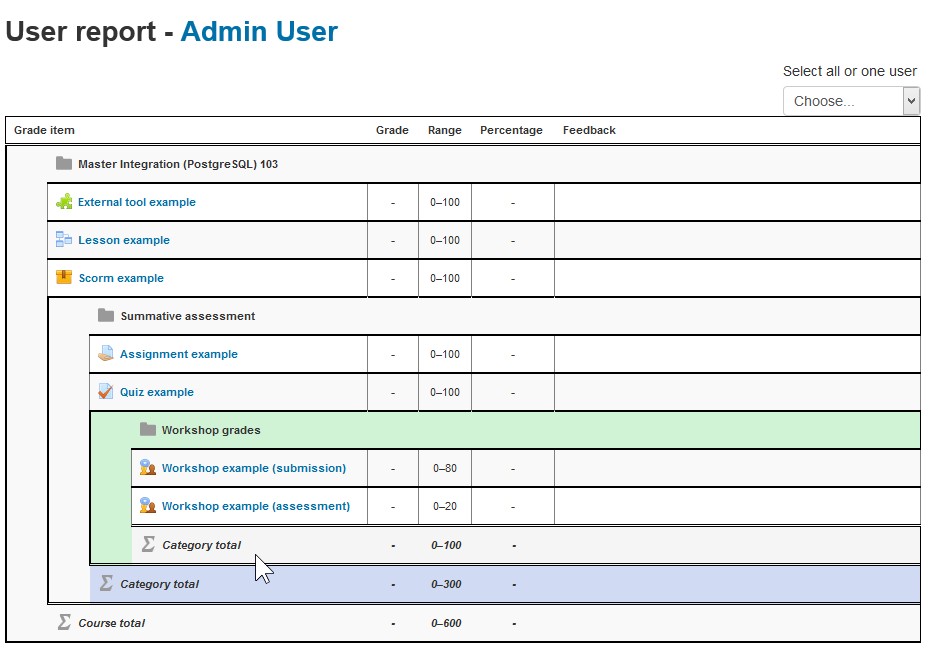Click the 0–100 range of Workshop grades total
The width and height of the screenshot is (931, 661).
click(446, 545)
